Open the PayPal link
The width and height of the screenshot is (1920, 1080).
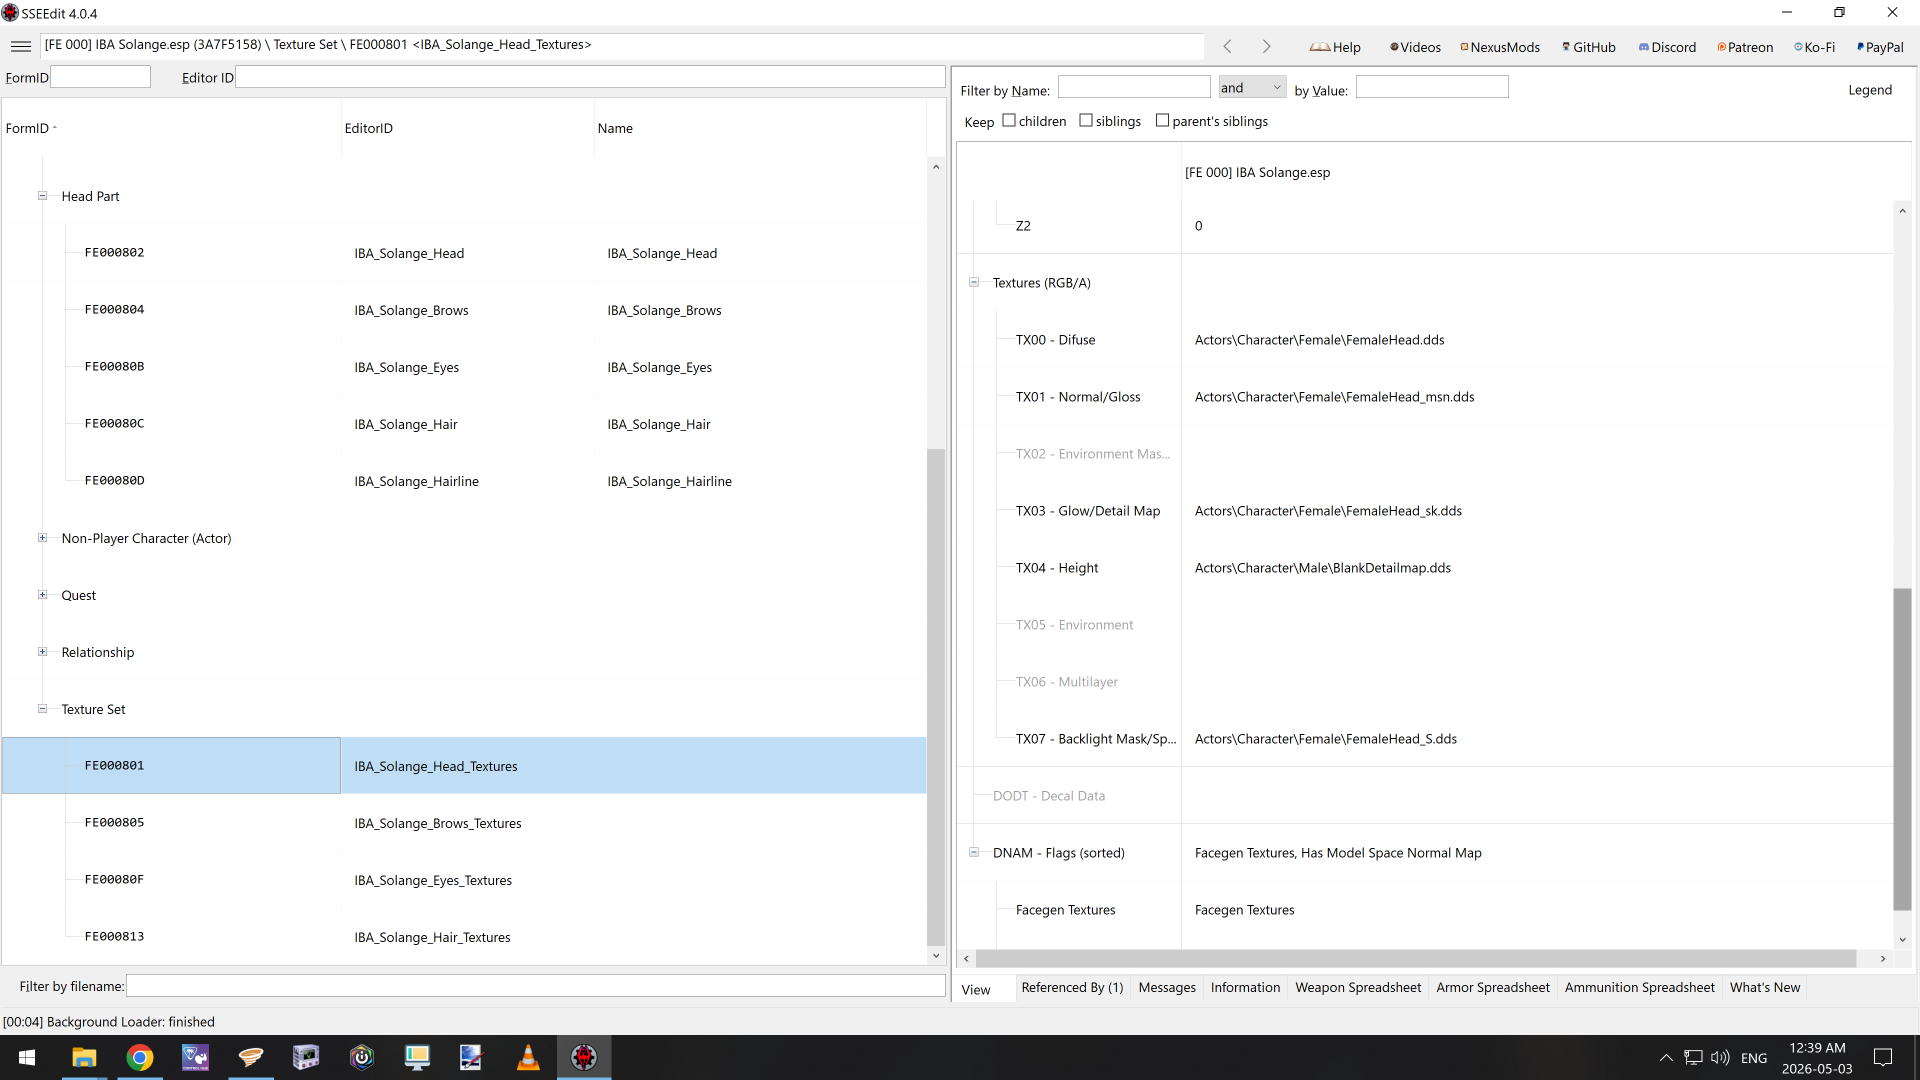(1880, 47)
